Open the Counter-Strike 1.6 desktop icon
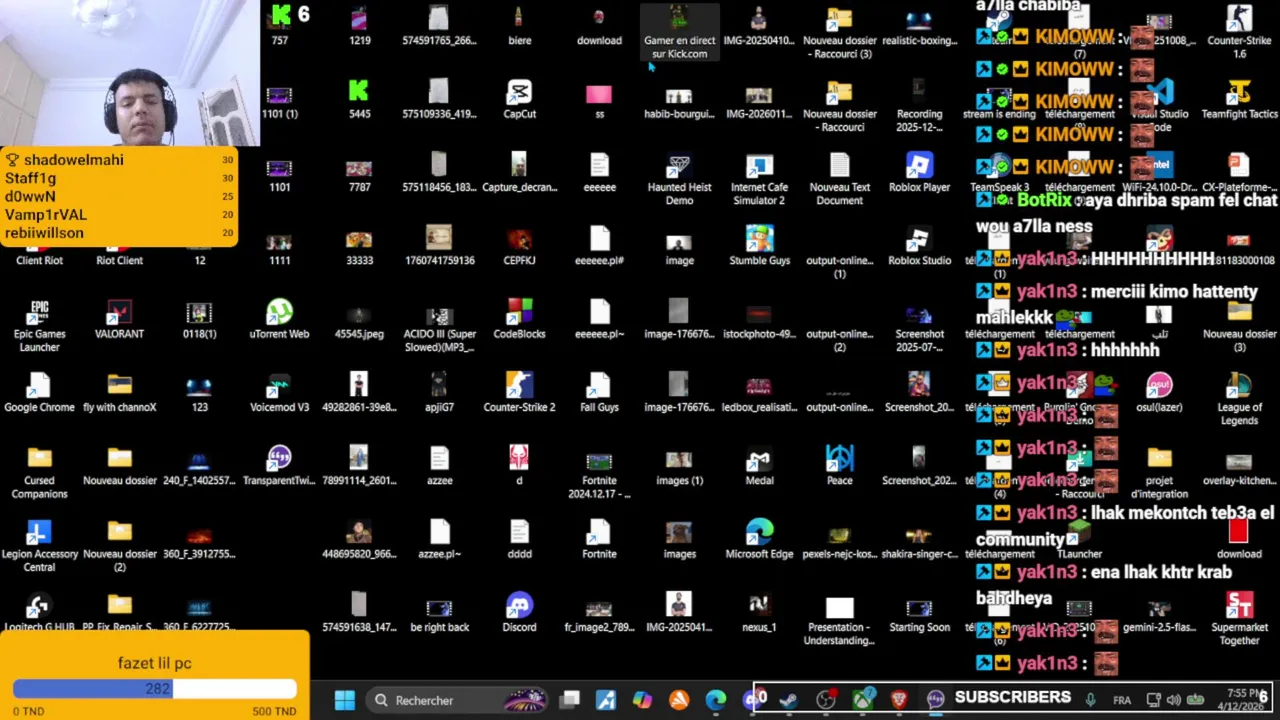Screen dimensions: 1280x720 [x=1239, y=32]
